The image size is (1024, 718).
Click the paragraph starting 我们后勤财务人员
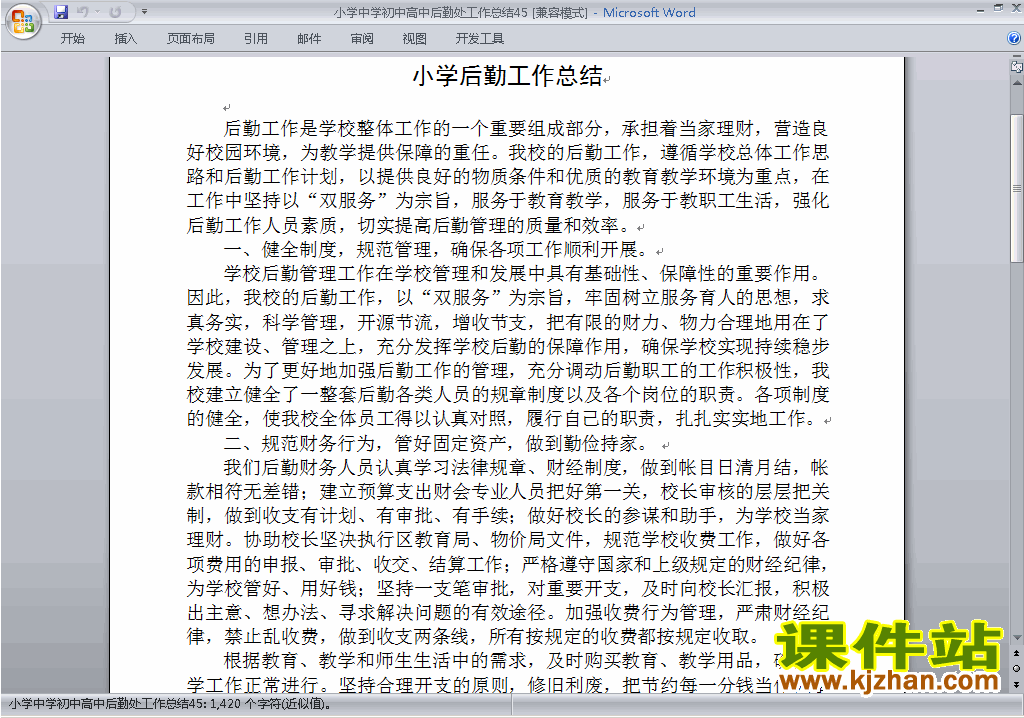[x=507, y=552]
